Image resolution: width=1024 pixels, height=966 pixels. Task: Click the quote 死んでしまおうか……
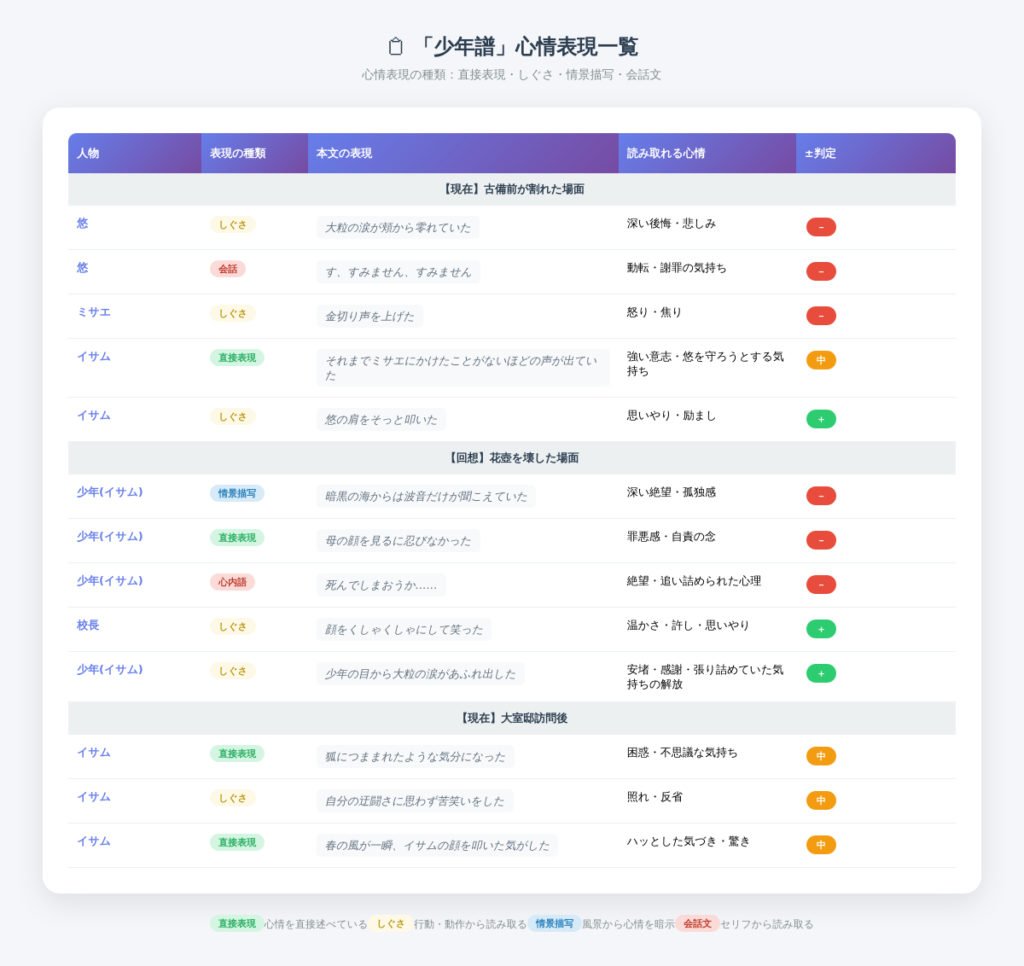[x=381, y=585]
